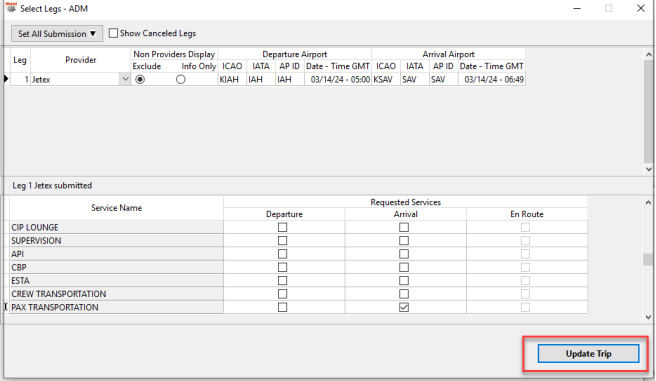Click the Provider column header
656x381 pixels.
click(x=81, y=60)
